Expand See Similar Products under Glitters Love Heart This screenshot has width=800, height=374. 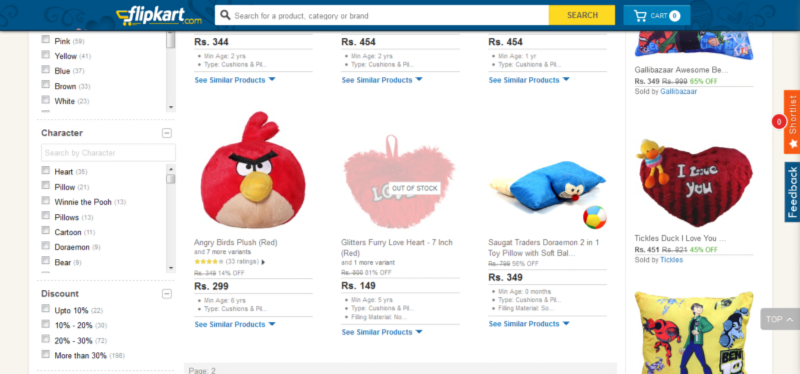pos(382,332)
